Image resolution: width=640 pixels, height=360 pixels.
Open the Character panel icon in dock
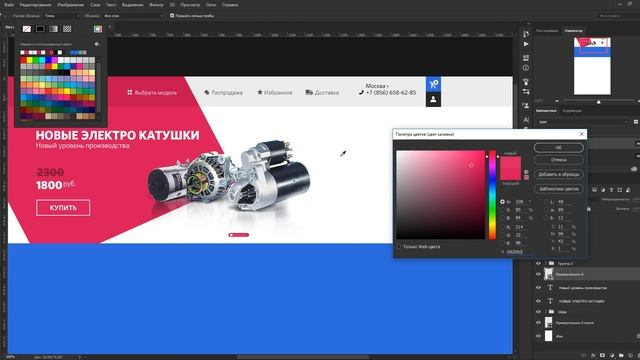pyautogui.click(x=526, y=120)
